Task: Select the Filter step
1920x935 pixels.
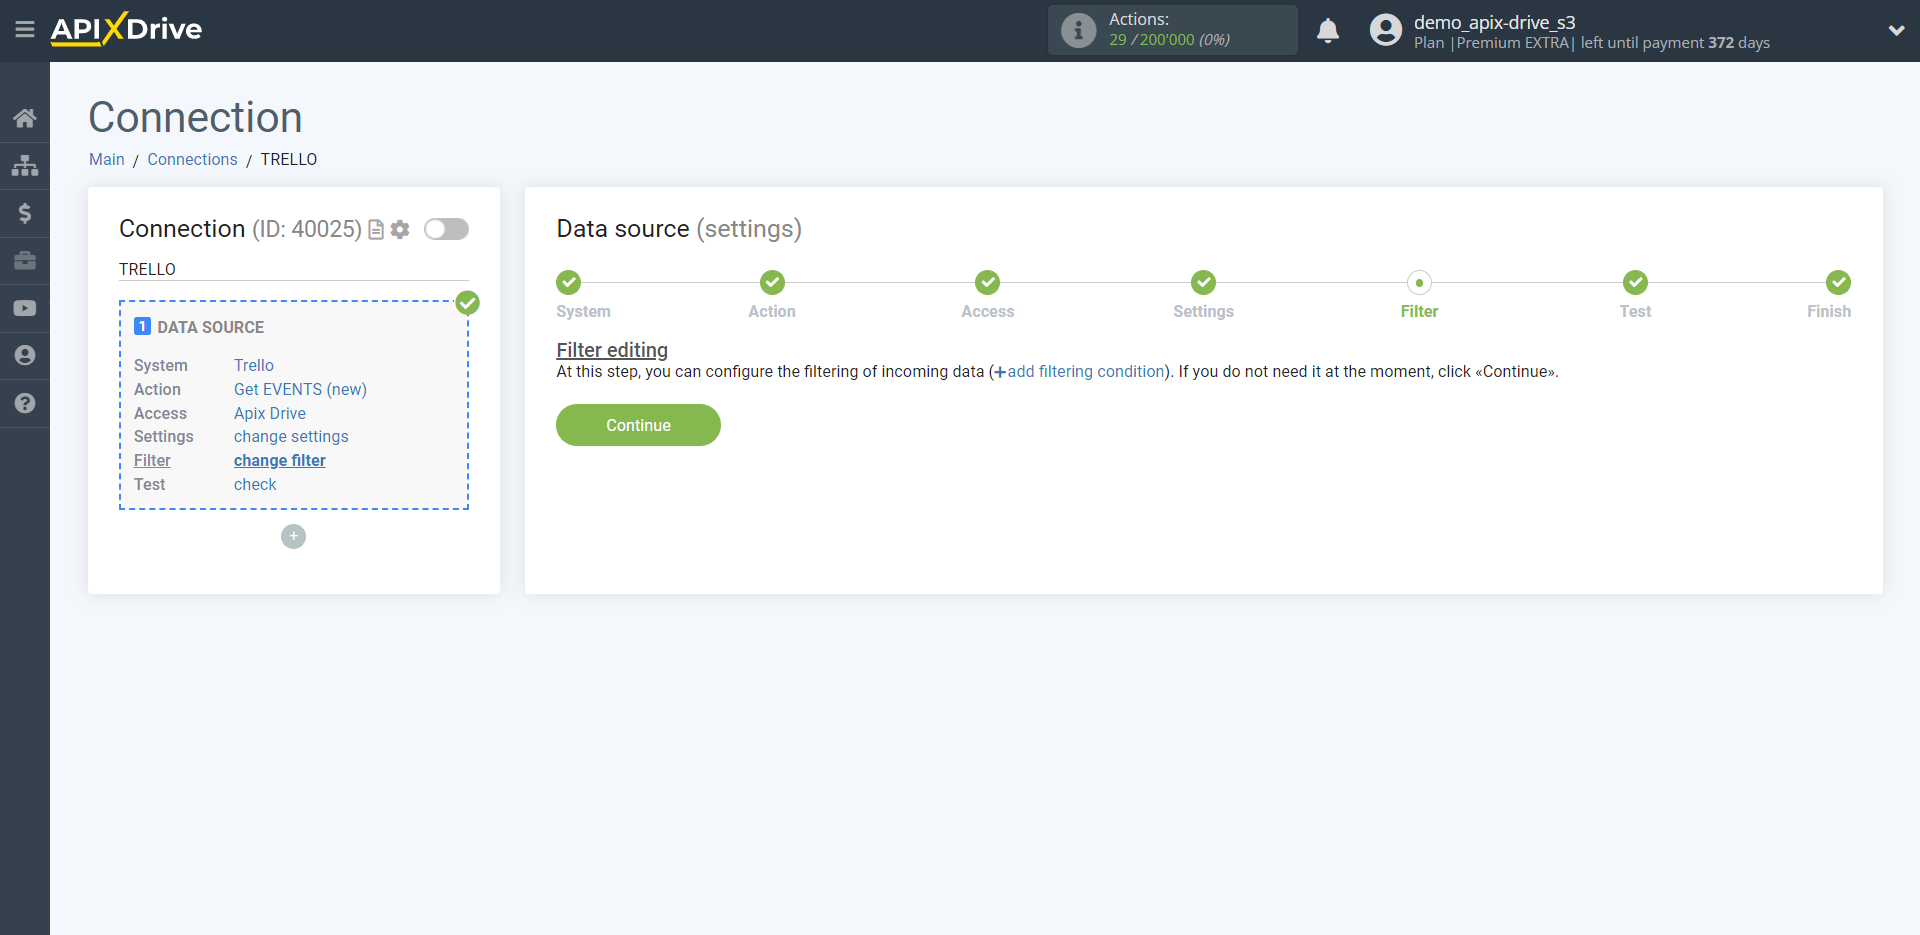Action: (1419, 282)
